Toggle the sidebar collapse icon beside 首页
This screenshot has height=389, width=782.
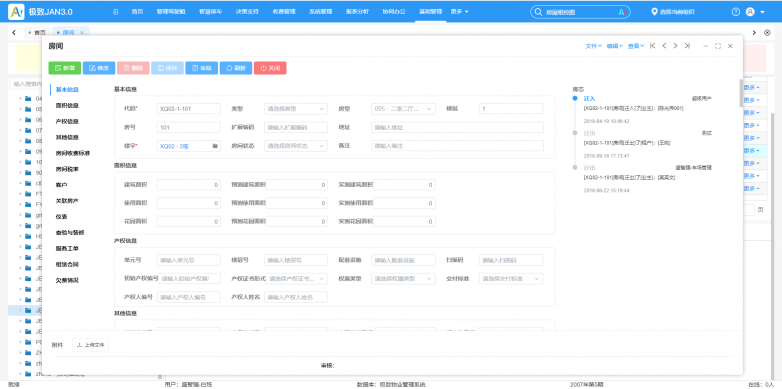(x=115, y=12)
